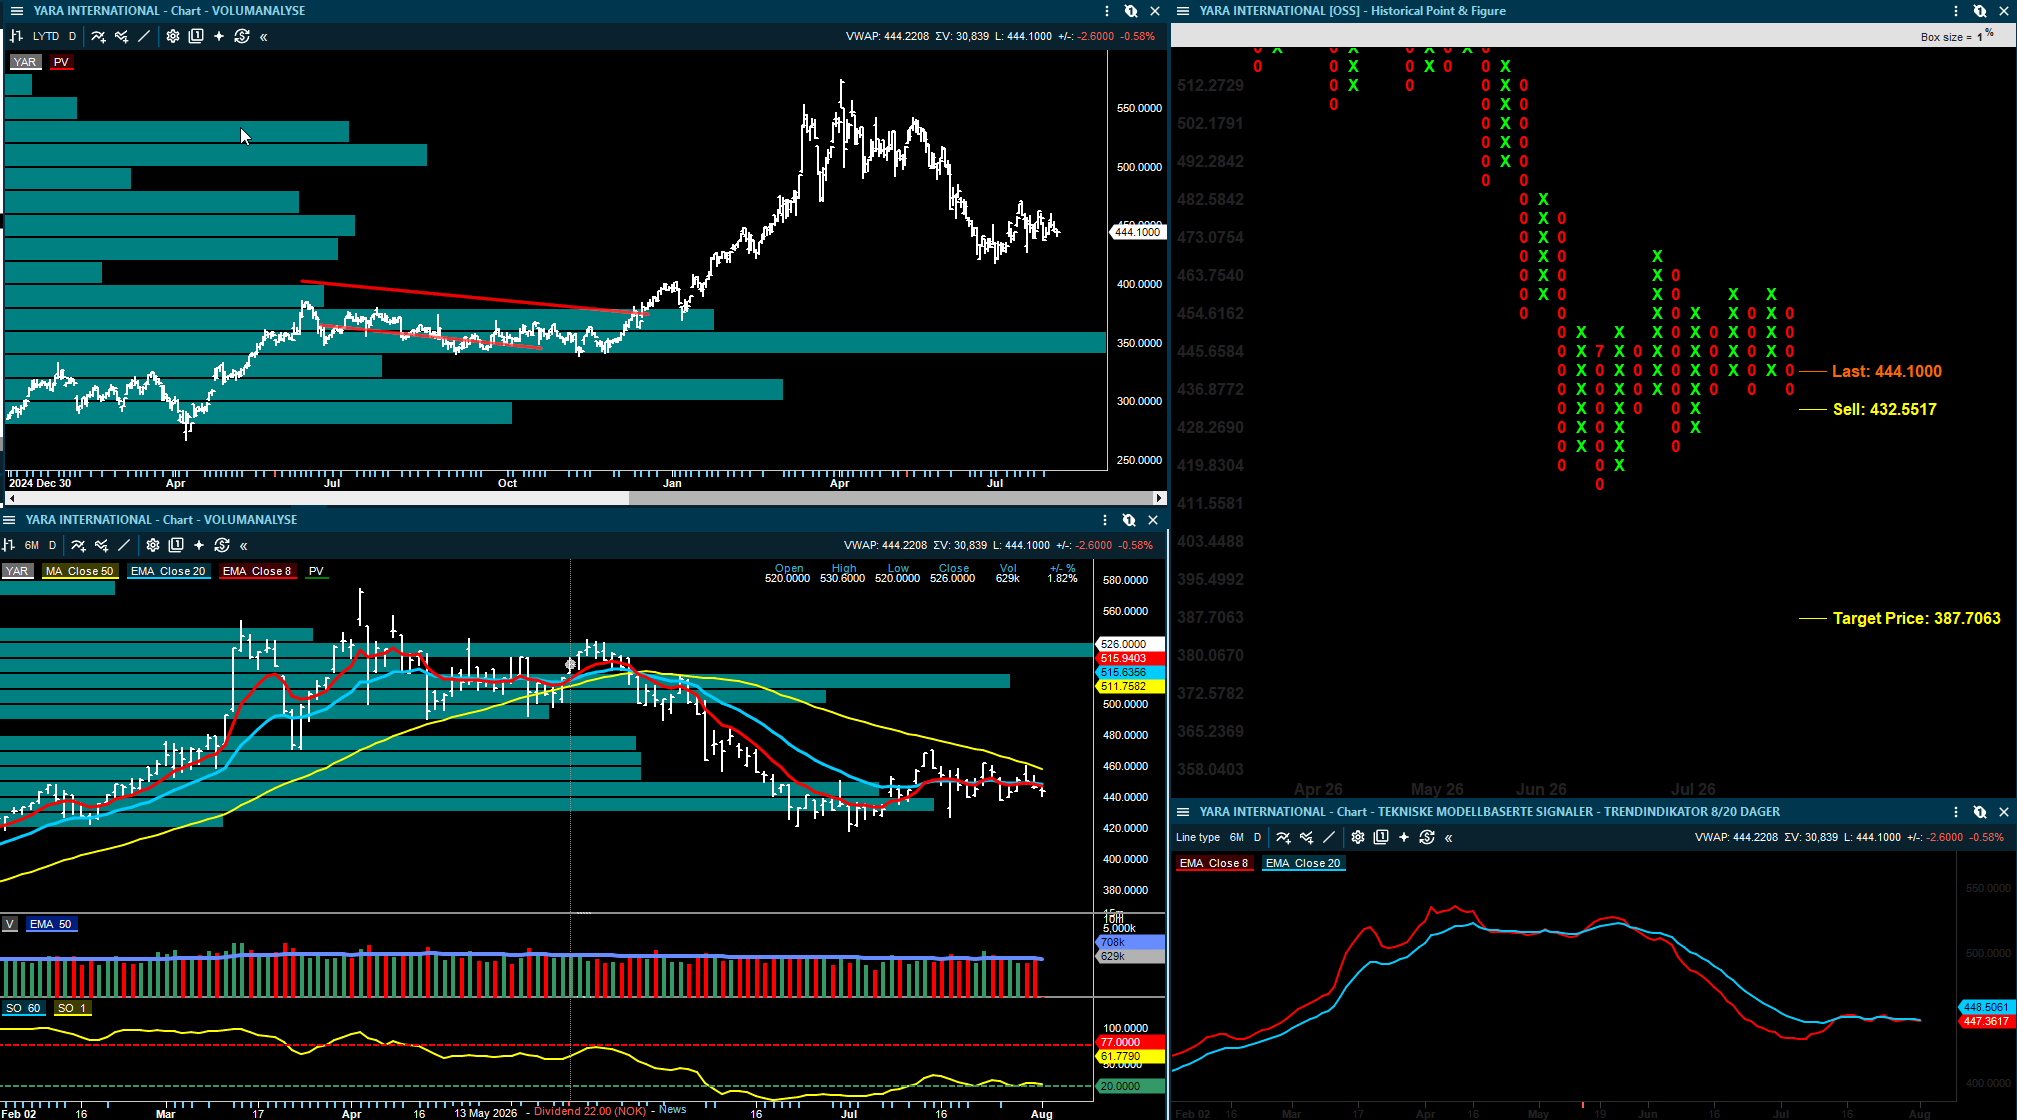Collapse the top chart toolbar with double chevron
This screenshot has height=1120, width=2017.
coord(264,37)
